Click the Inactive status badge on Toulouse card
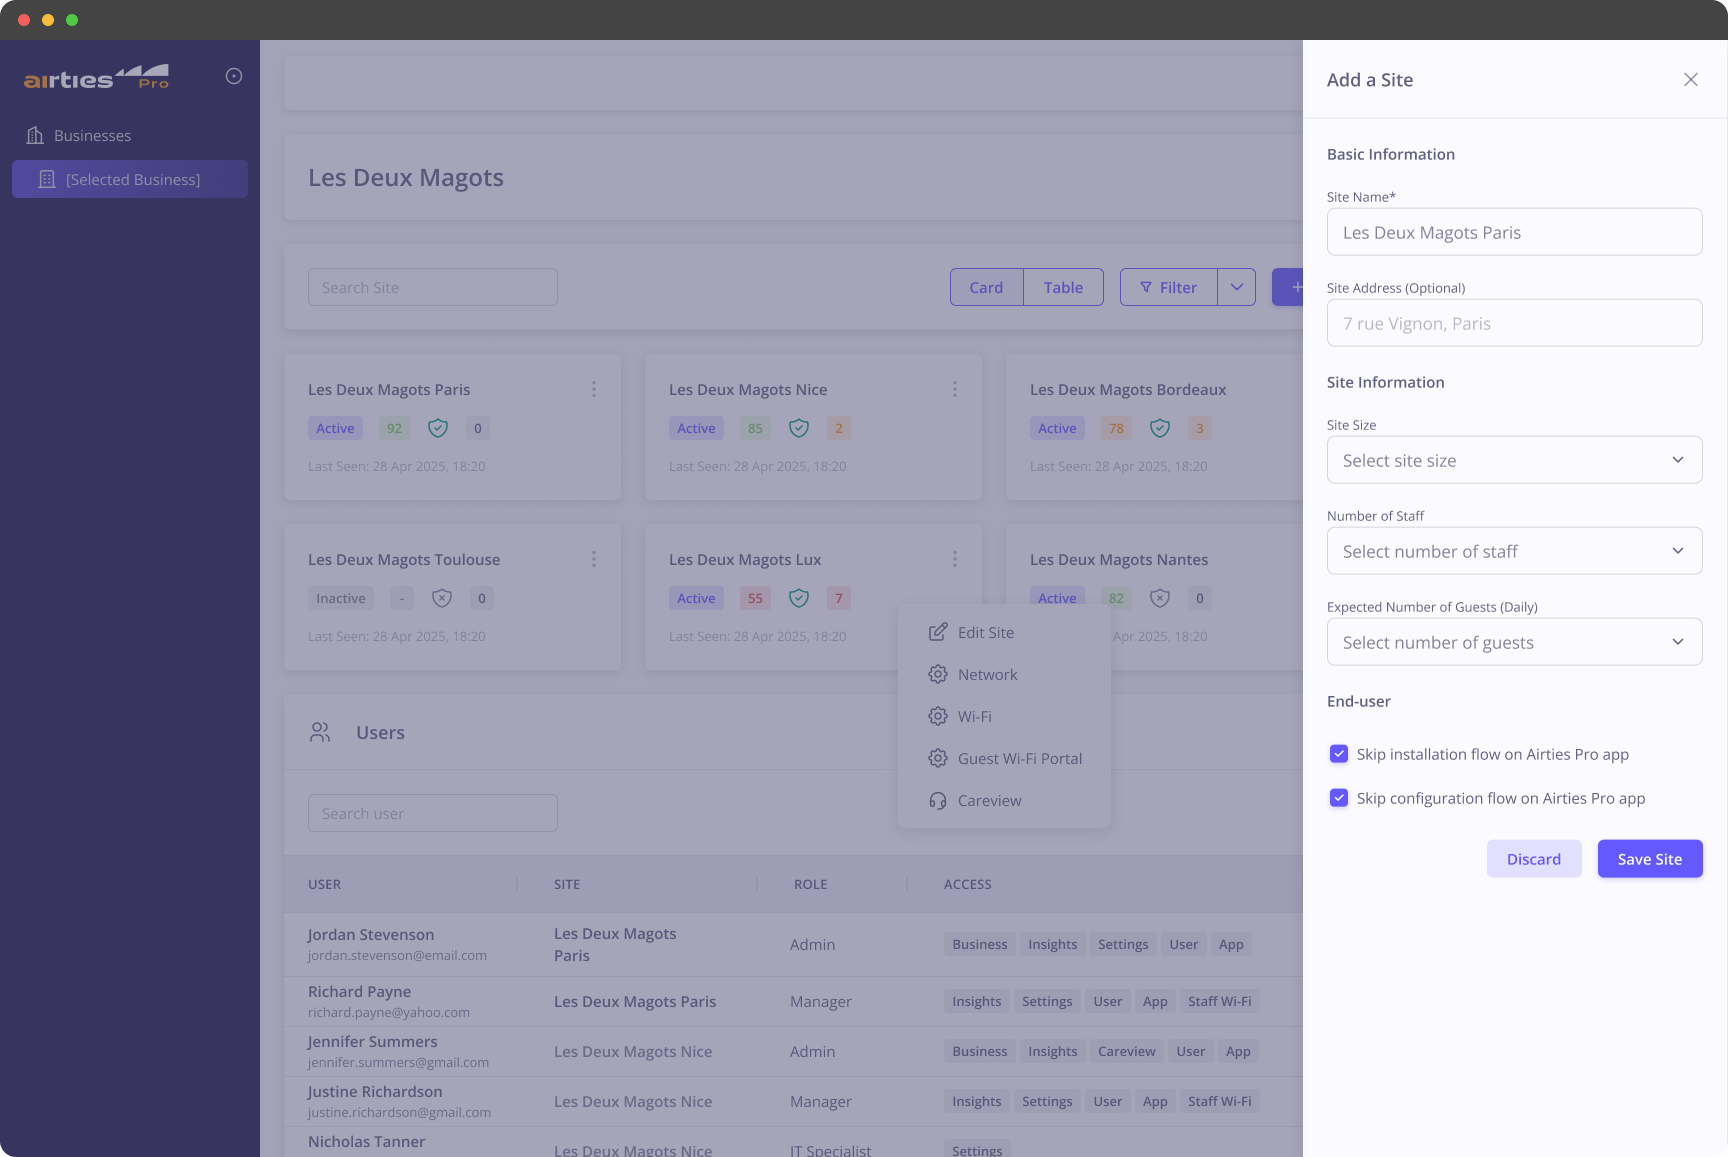The image size is (1728, 1157). coord(341,598)
